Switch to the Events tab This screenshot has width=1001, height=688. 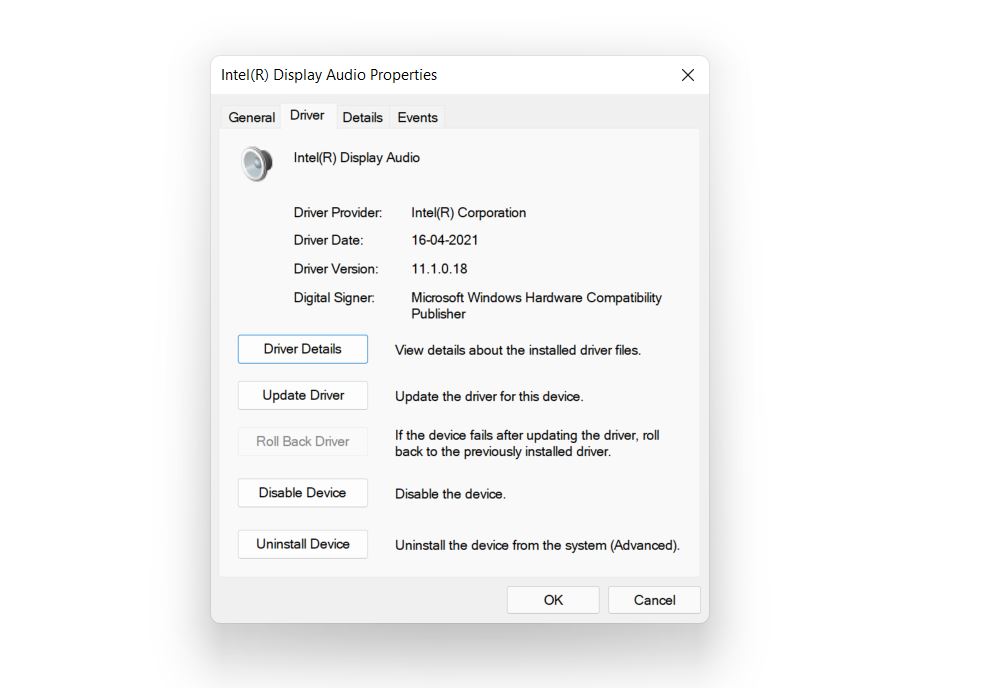coord(417,117)
